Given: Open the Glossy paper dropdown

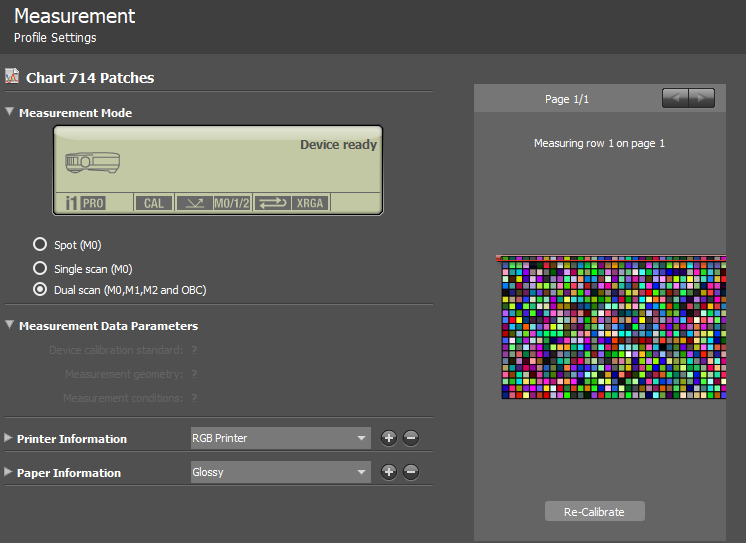Looking at the screenshot, I should click(281, 472).
